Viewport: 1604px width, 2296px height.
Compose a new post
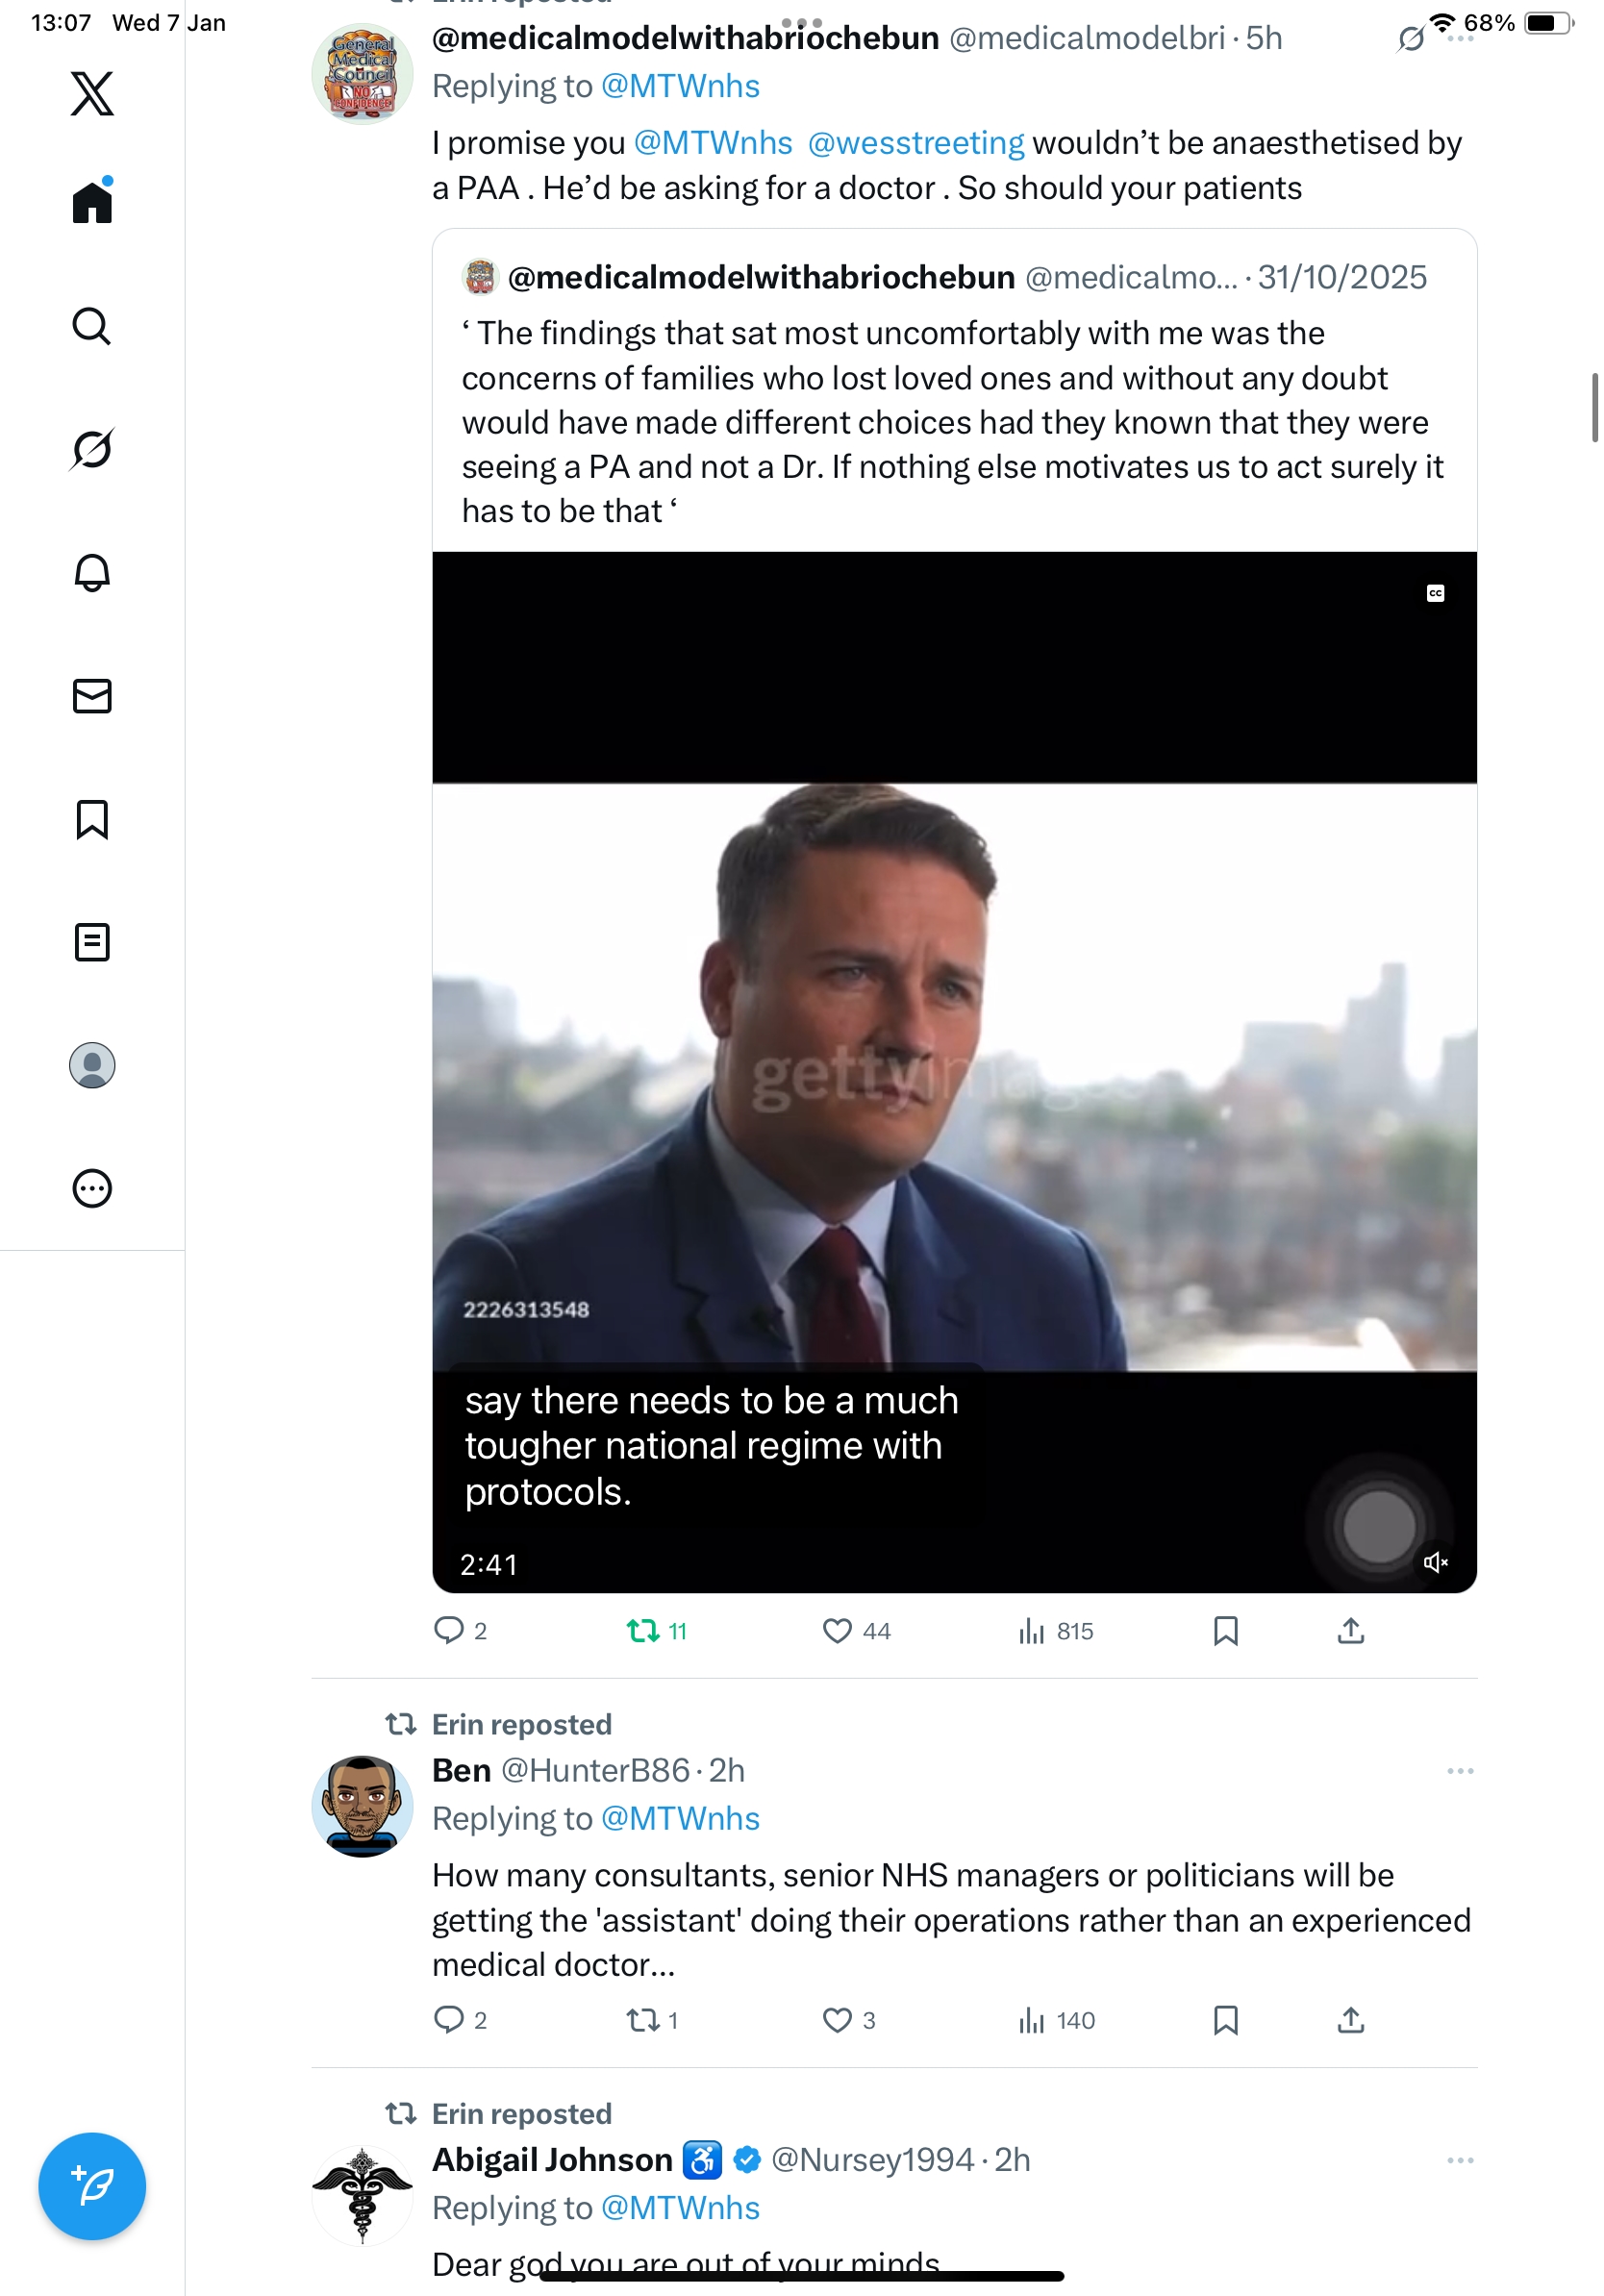point(92,2185)
